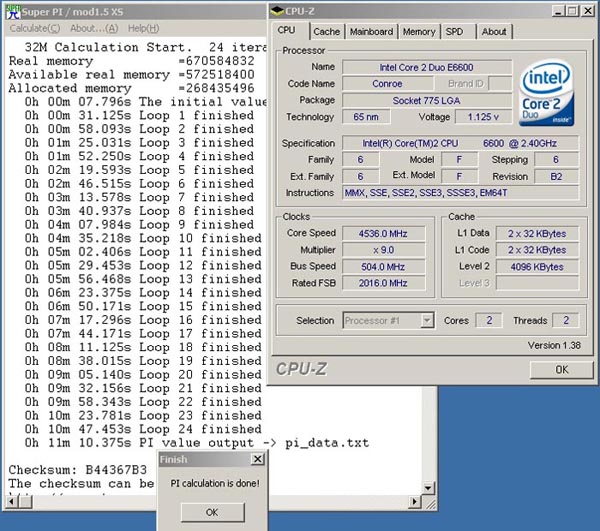The image size is (600, 531).
Task: Click the 'PI value output -> pi_data.txt' line
Action: coord(197,443)
